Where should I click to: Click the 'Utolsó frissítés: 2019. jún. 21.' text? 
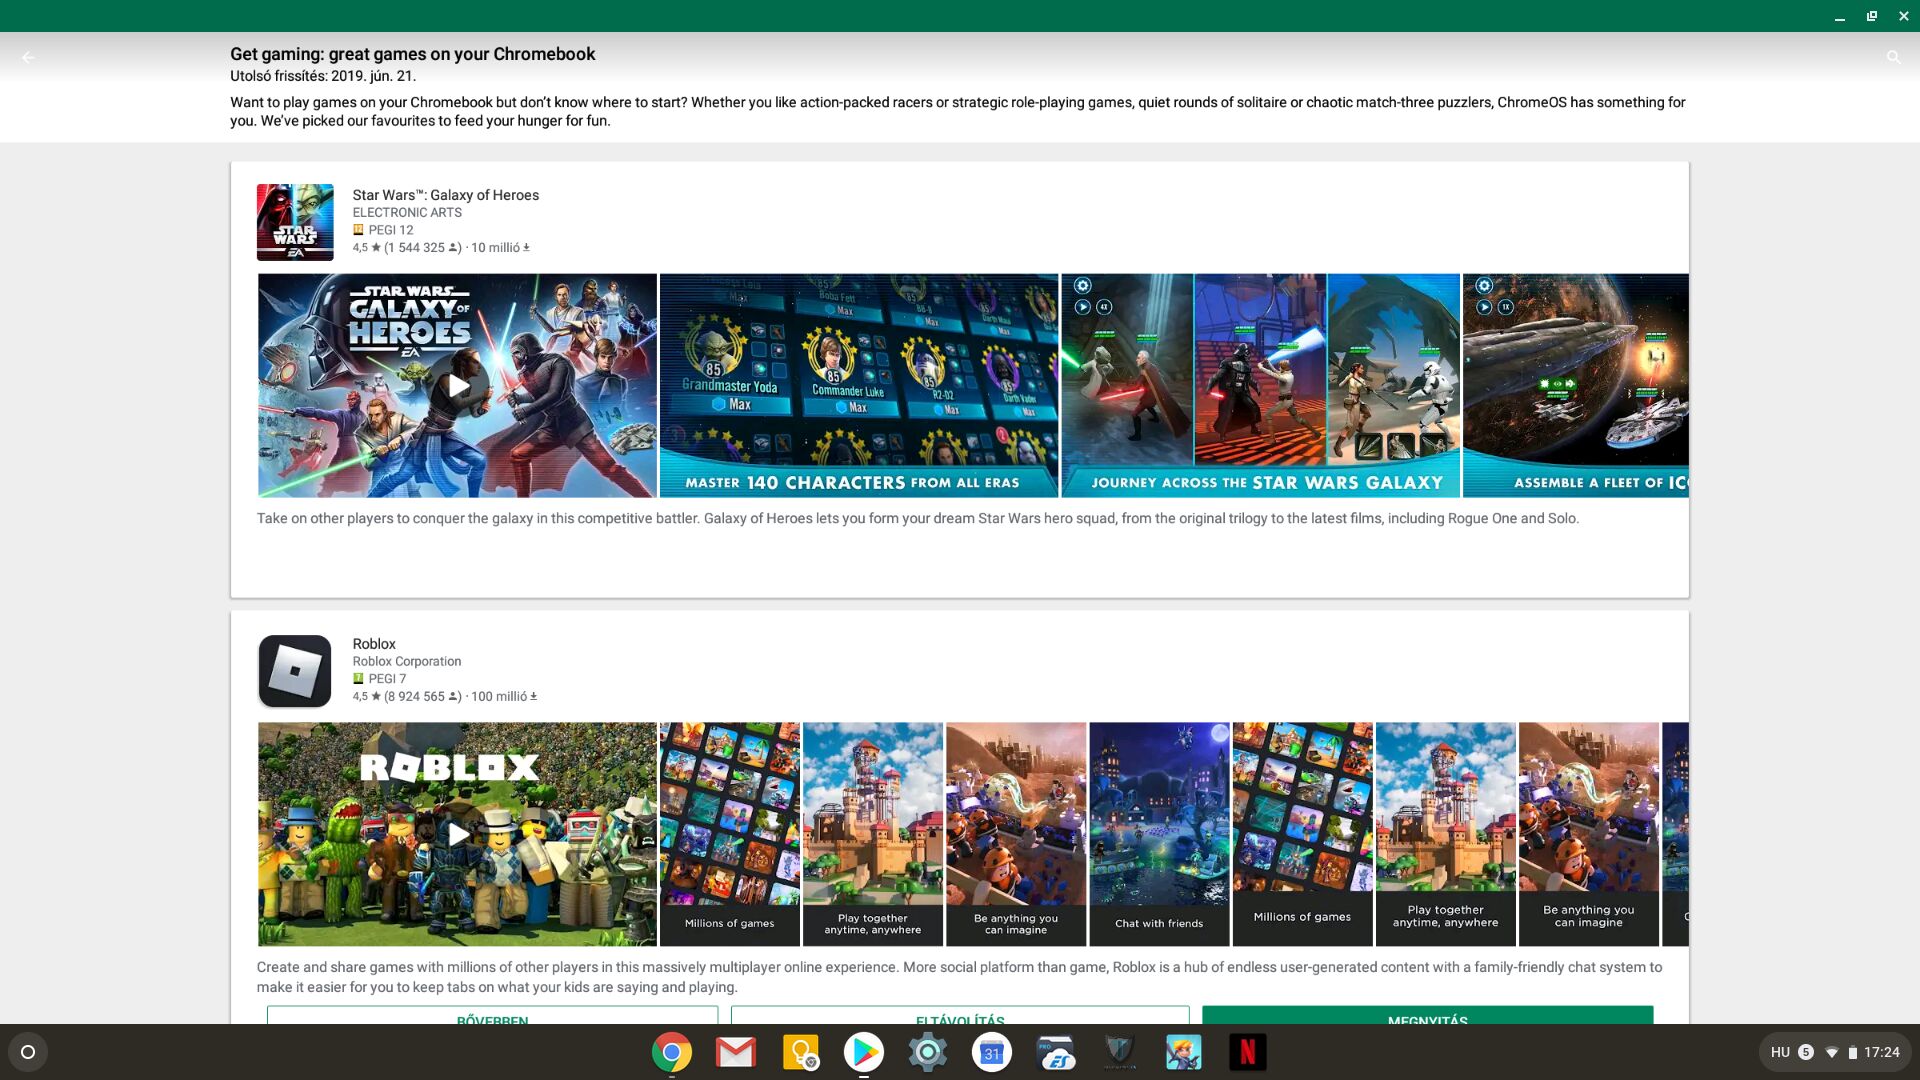(x=323, y=76)
